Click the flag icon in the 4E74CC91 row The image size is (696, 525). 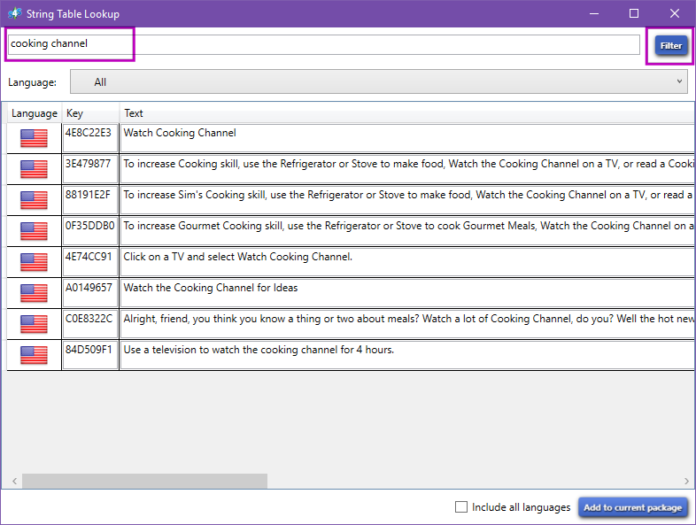[34, 262]
